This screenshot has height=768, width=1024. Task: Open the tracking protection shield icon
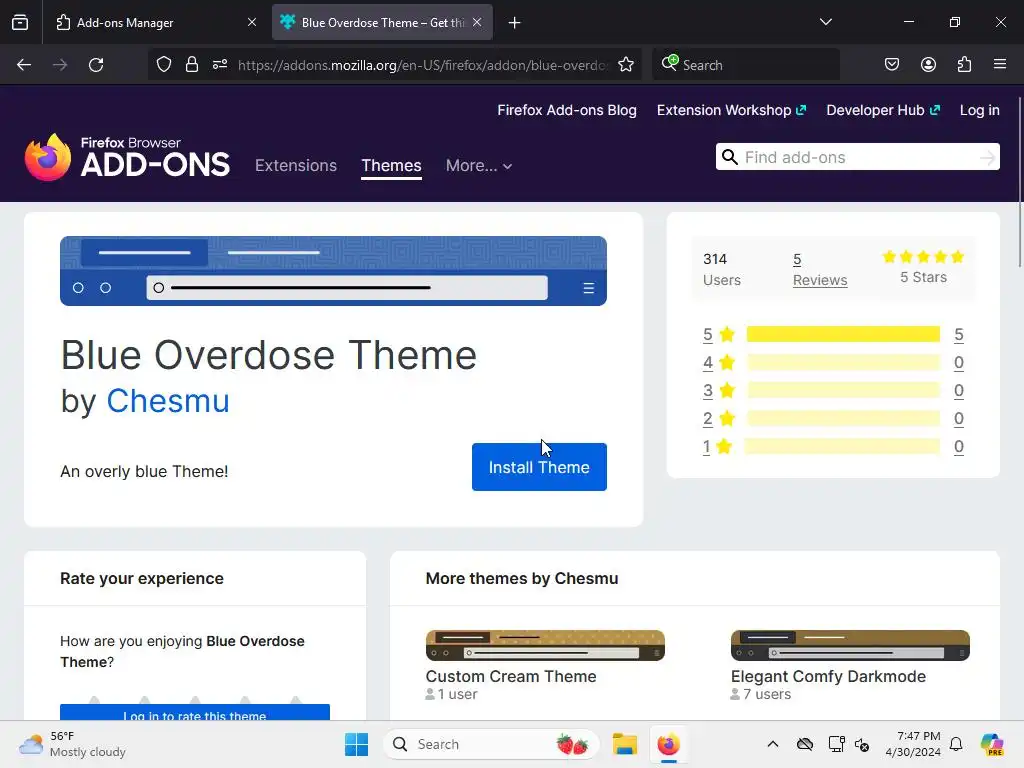(x=164, y=64)
